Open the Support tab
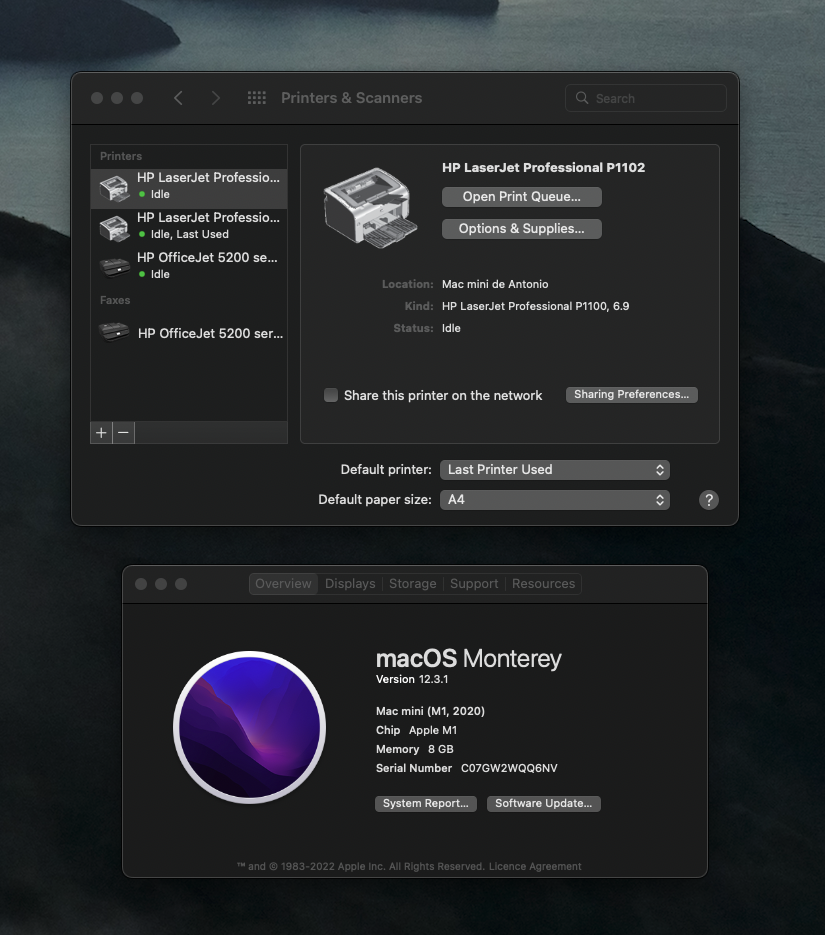The image size is (825, 935). click(x=474, y=584)
